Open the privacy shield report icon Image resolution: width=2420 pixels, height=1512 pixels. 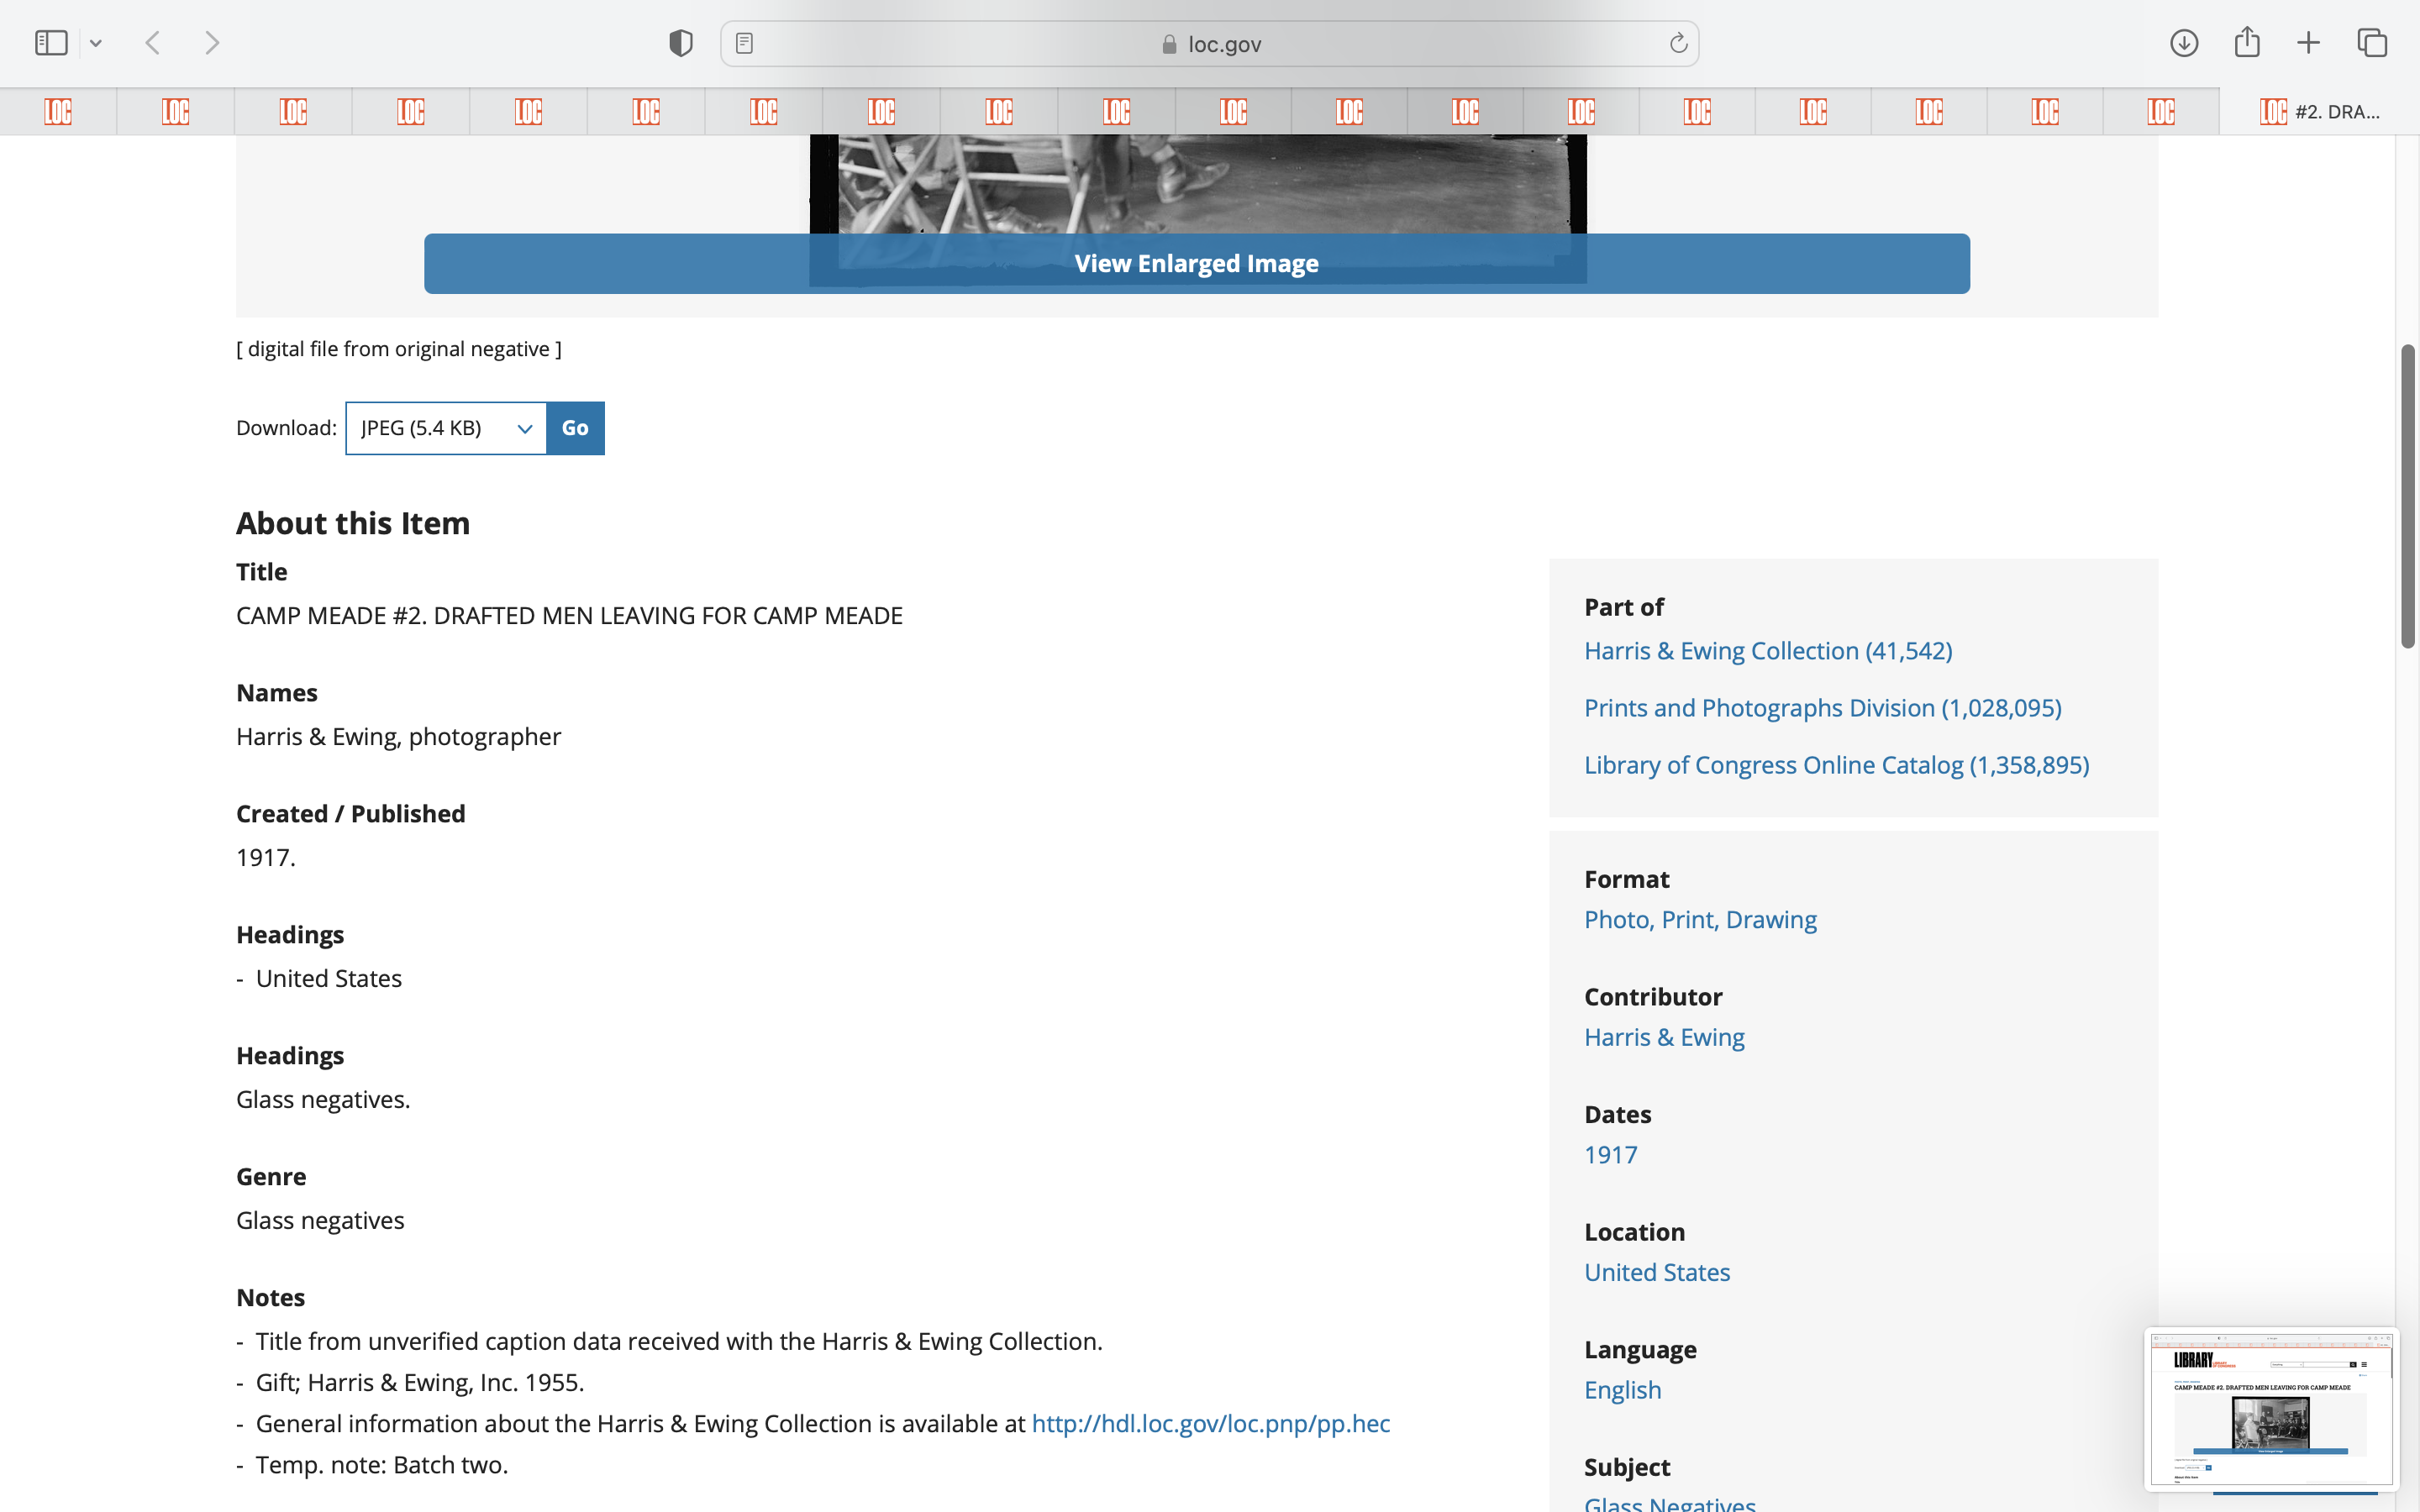tap(681, 43)
